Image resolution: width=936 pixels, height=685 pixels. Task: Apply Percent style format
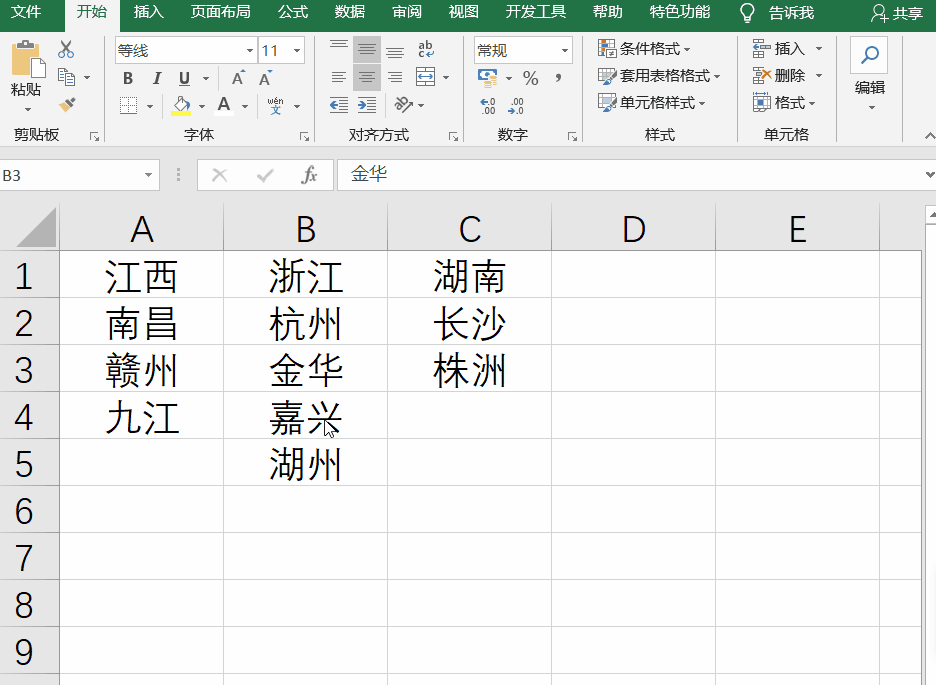point(530,78)
